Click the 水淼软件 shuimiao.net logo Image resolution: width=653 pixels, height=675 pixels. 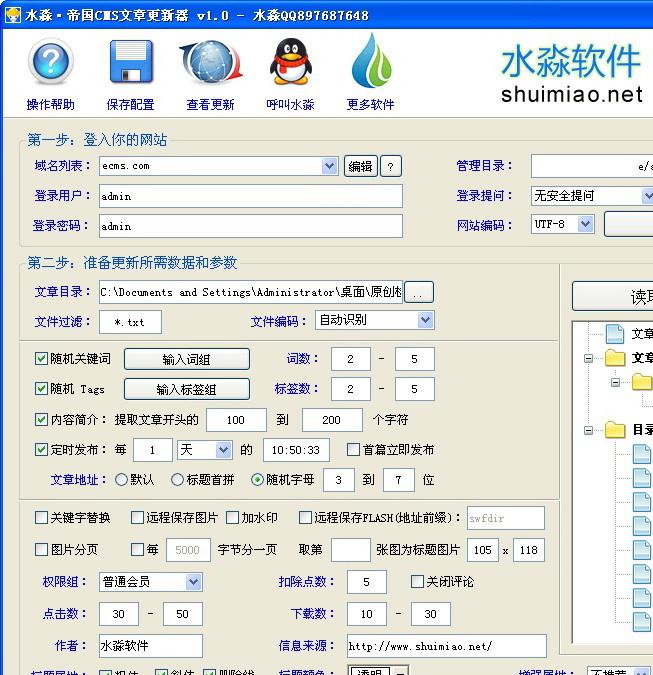572,74
